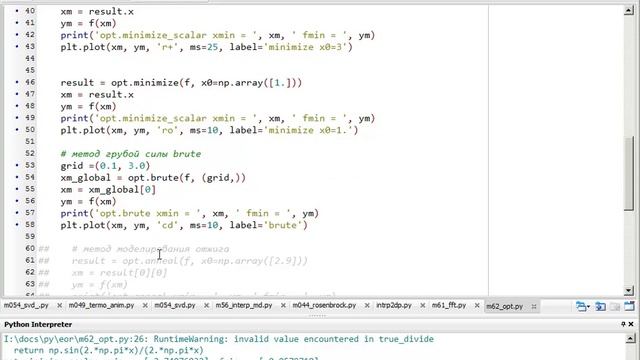Switch to the m56_interp_md.py tab
Viewport: 640px width, 360px height.
244,305
